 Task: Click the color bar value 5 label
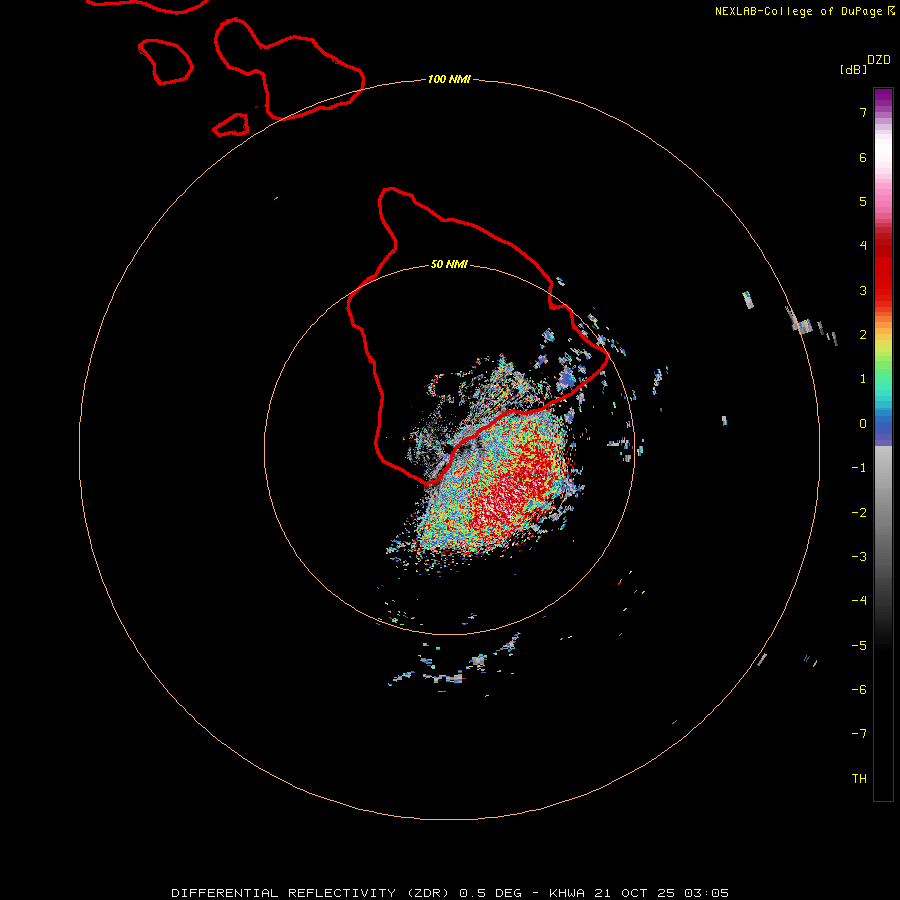click(863, 201)
